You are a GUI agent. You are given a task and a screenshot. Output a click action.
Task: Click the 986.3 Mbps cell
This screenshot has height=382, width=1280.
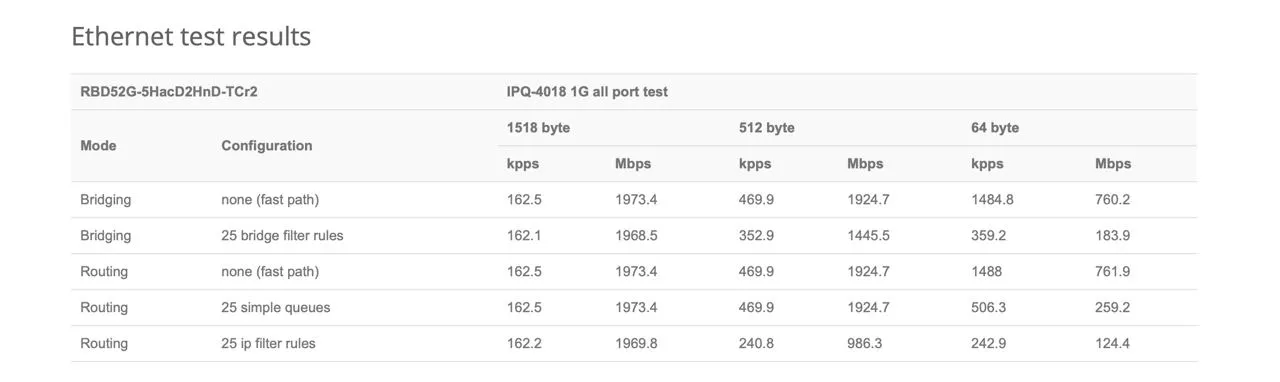865,344
